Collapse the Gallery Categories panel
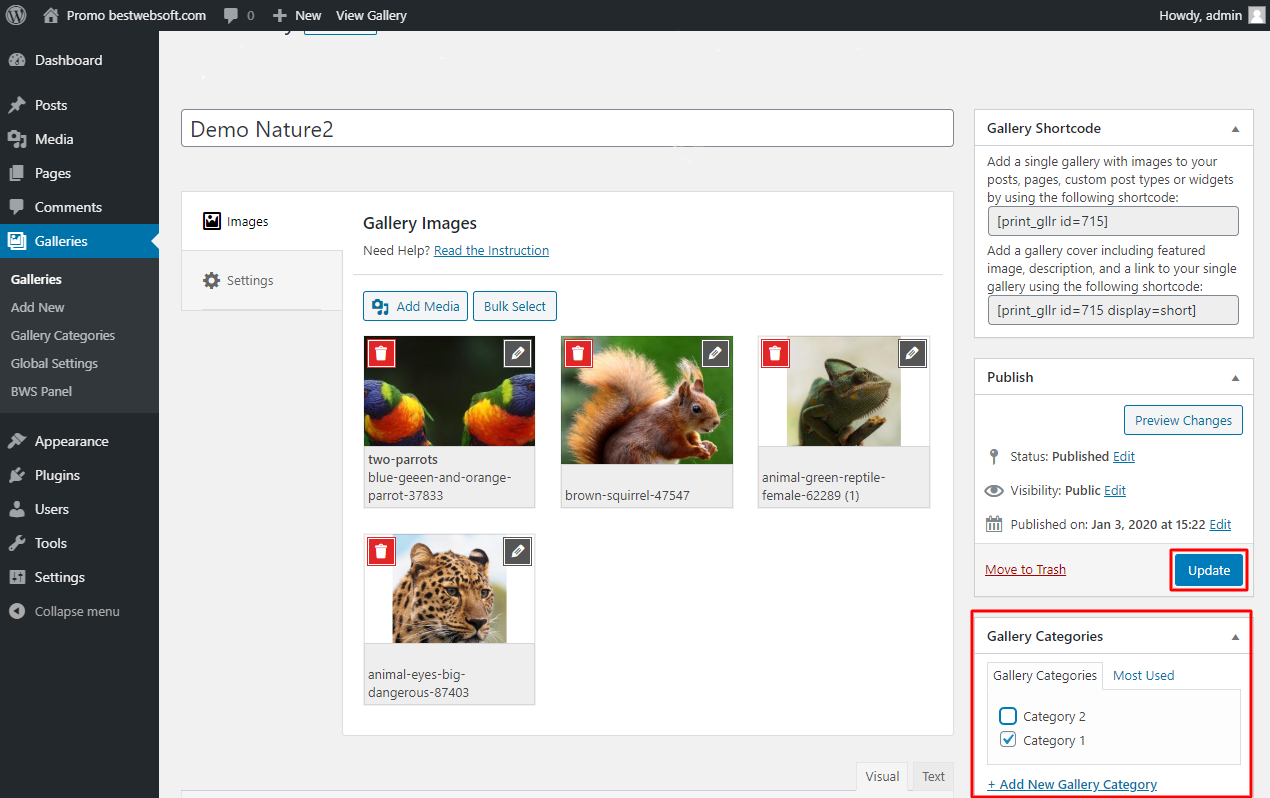The image size is (1270, 798). (x=1235, y=637)
